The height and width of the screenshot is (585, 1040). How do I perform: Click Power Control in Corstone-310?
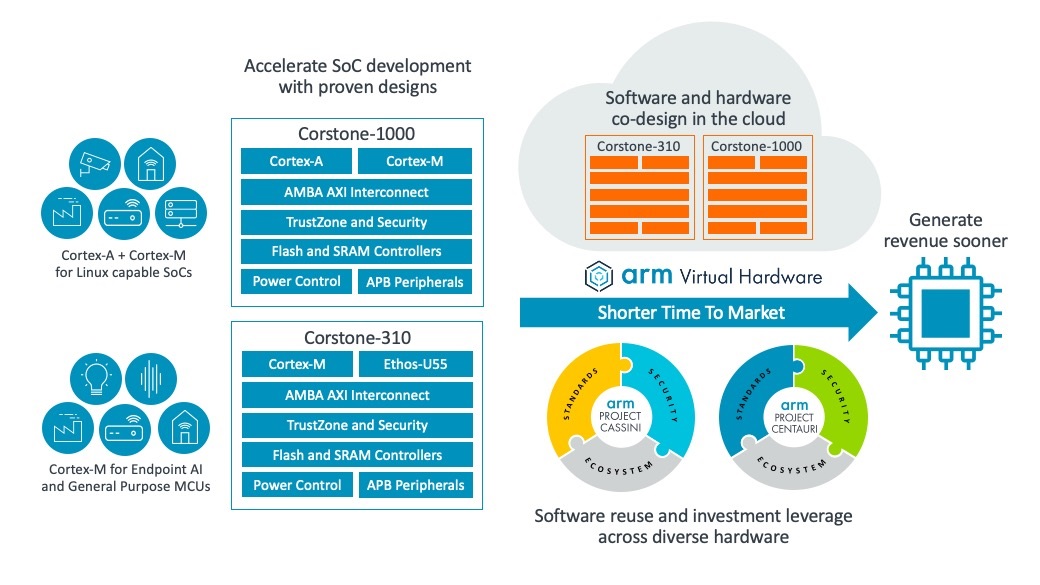297,485
